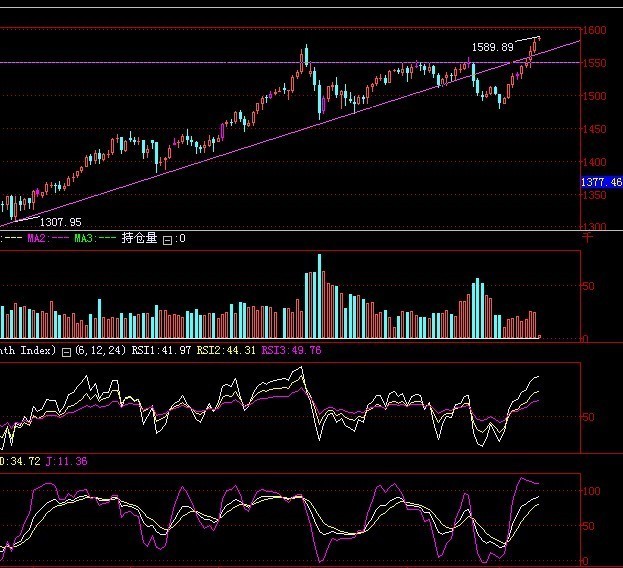623x568 pixels.
Task: Click the 持仓量 open interest label
Action: (140, 239)
